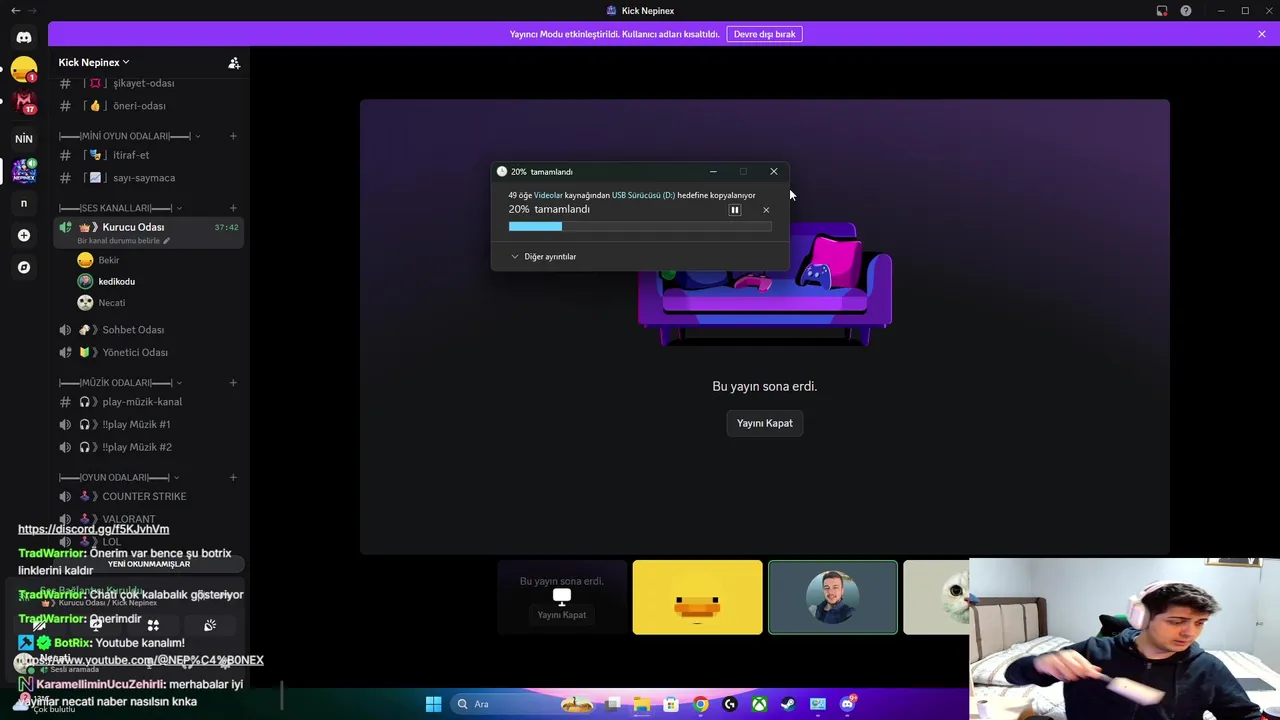
Task: Open Microsoft Store from the taskbar
Action: tap(671, 704)
